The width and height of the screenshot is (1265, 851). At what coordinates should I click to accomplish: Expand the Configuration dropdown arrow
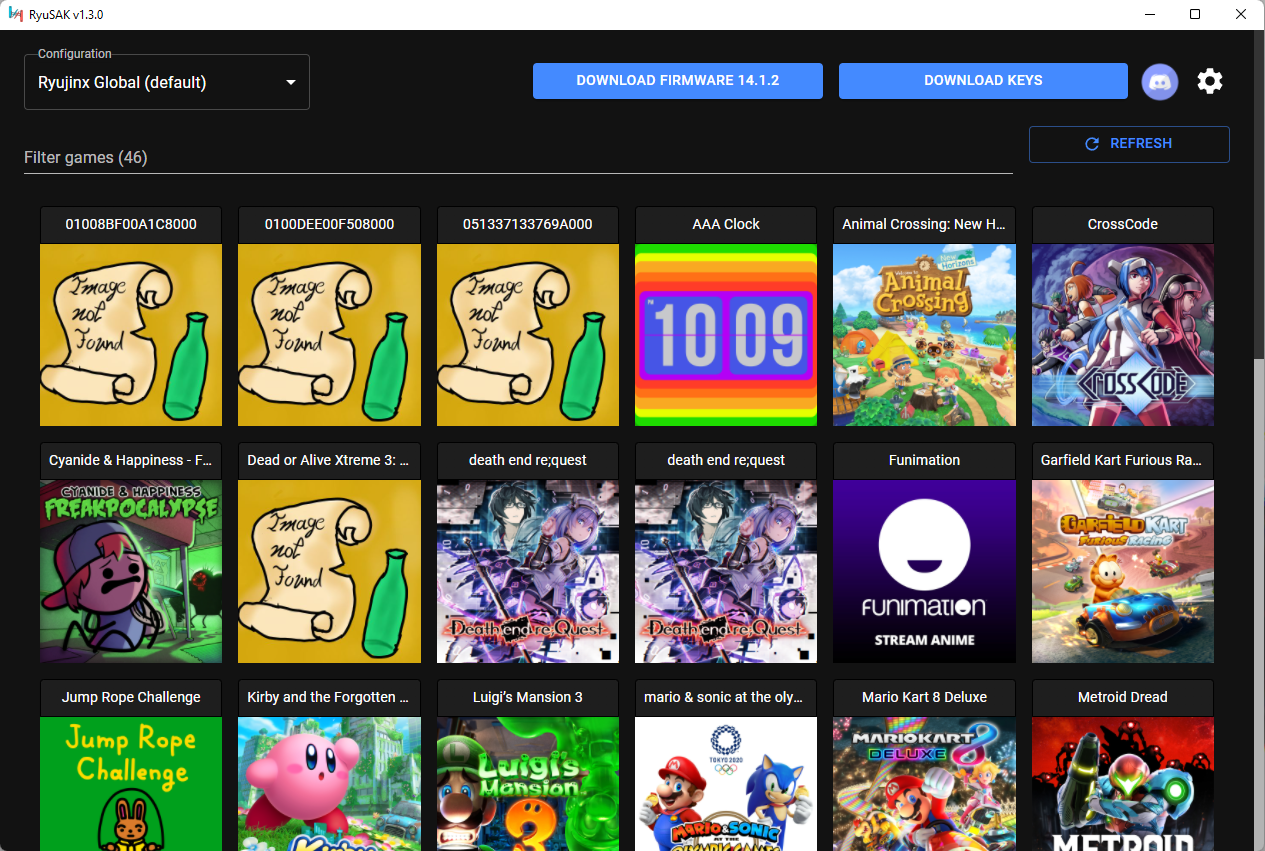pos(291,82)
